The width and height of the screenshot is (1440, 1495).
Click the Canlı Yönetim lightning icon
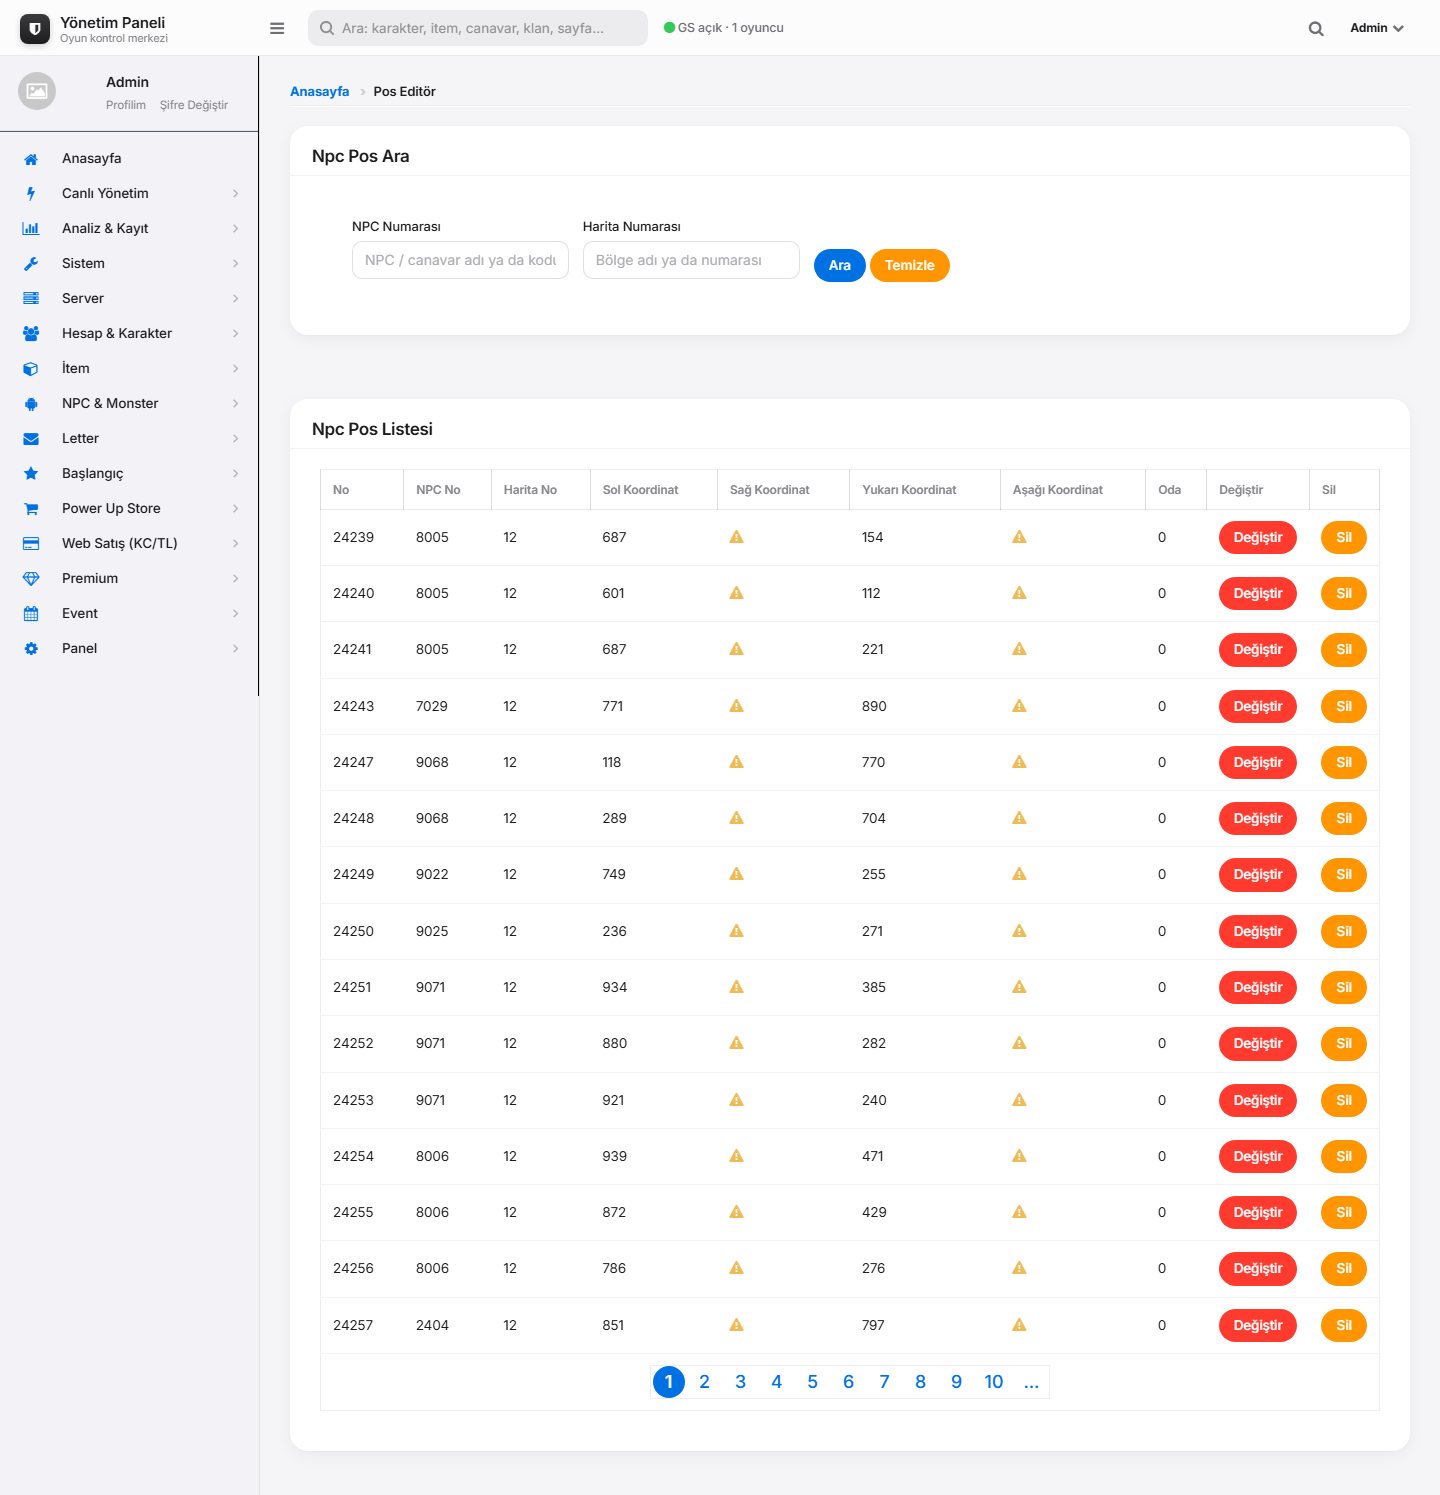pos(31,194)
